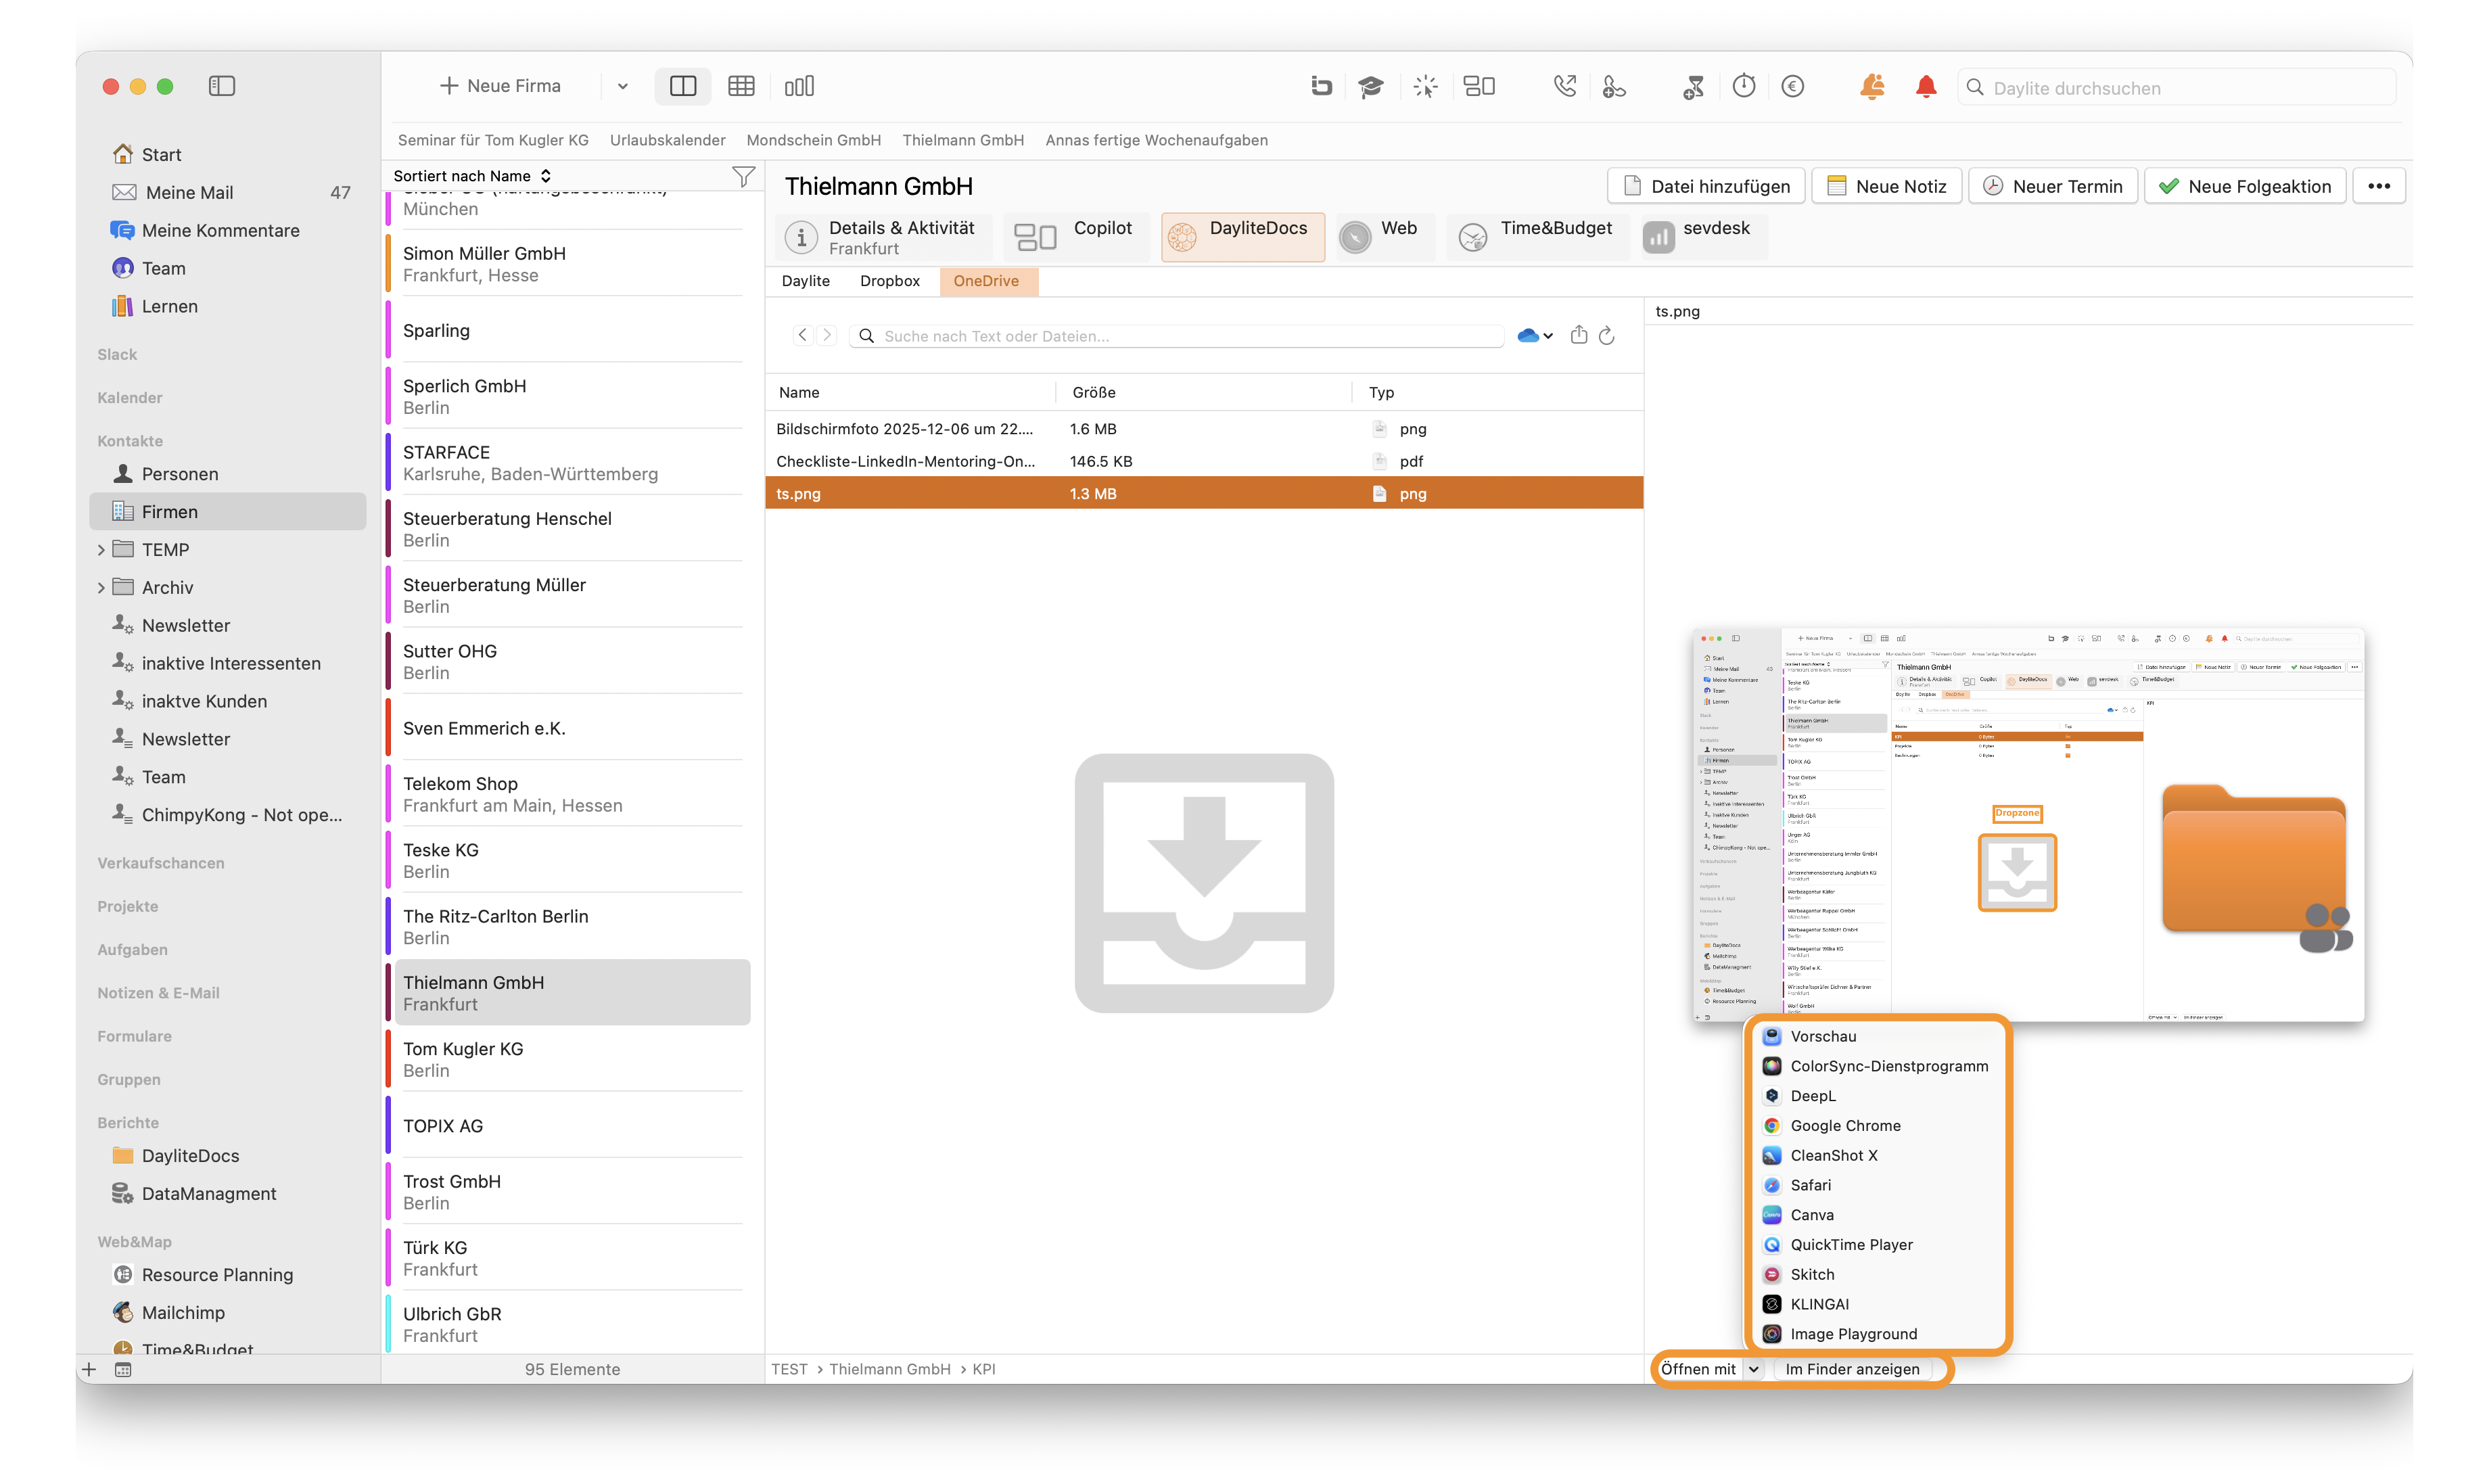This screenshot has width=2489, height=1484.
Task: Toggle the sidebar visibility icon
Action: coord(222,86)
